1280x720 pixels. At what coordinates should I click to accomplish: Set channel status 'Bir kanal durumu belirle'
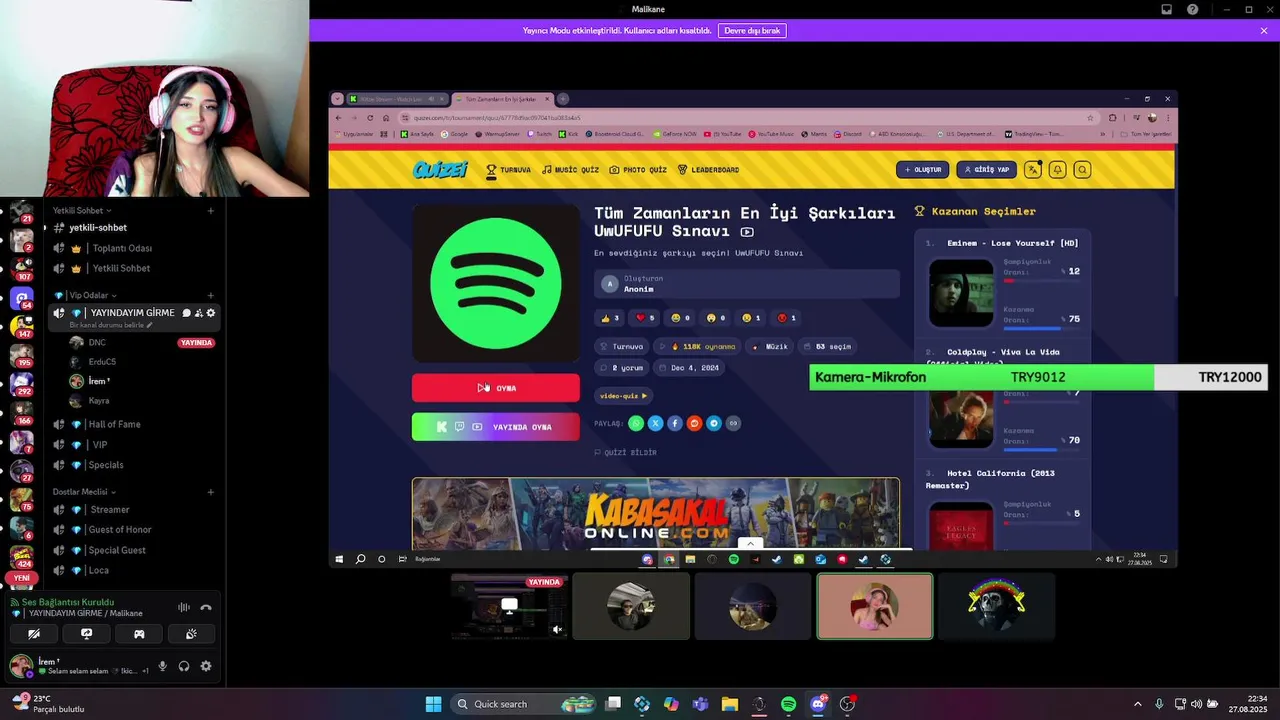(x=111, y=325)
